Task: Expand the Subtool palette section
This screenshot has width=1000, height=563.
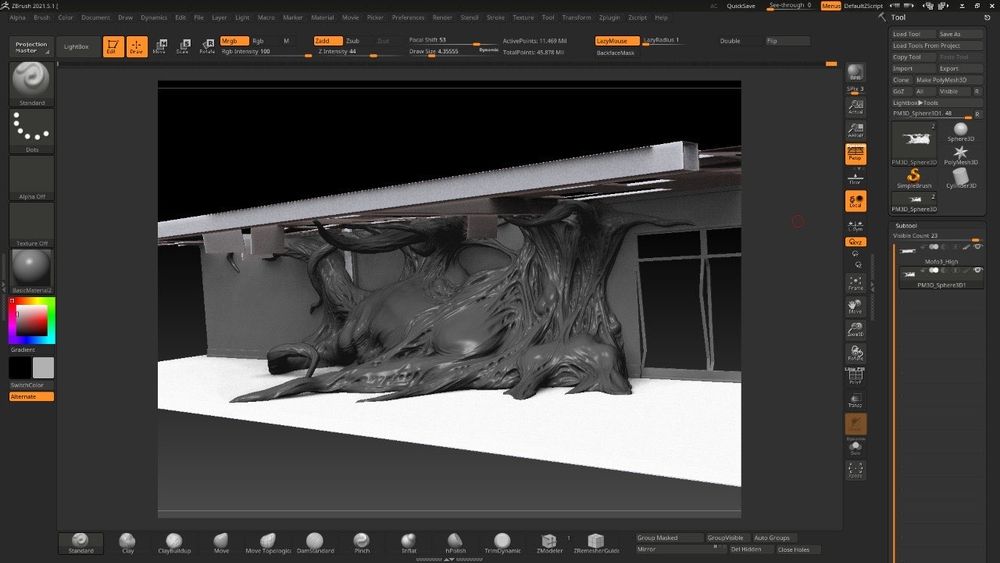Action: [907, 225]
